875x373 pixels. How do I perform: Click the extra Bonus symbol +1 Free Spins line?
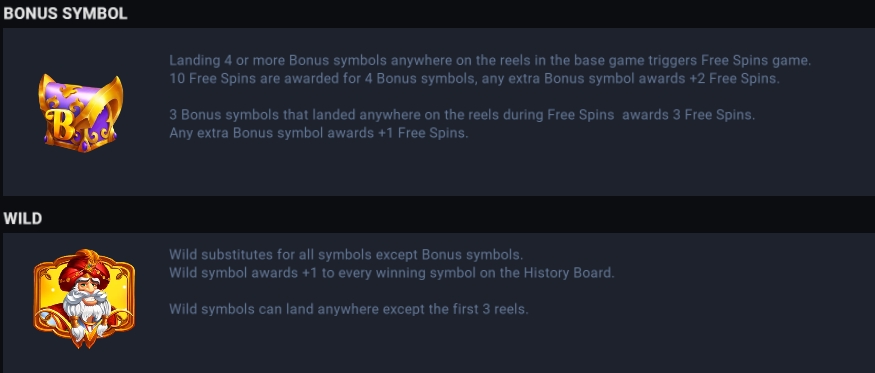319,133
